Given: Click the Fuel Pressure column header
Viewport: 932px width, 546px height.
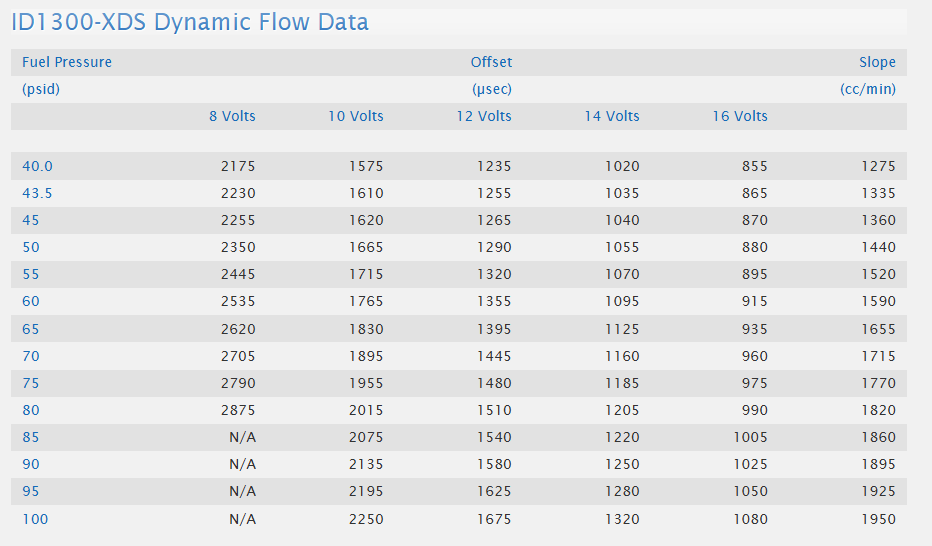Looking at the screenshot, I should (67, 62).
